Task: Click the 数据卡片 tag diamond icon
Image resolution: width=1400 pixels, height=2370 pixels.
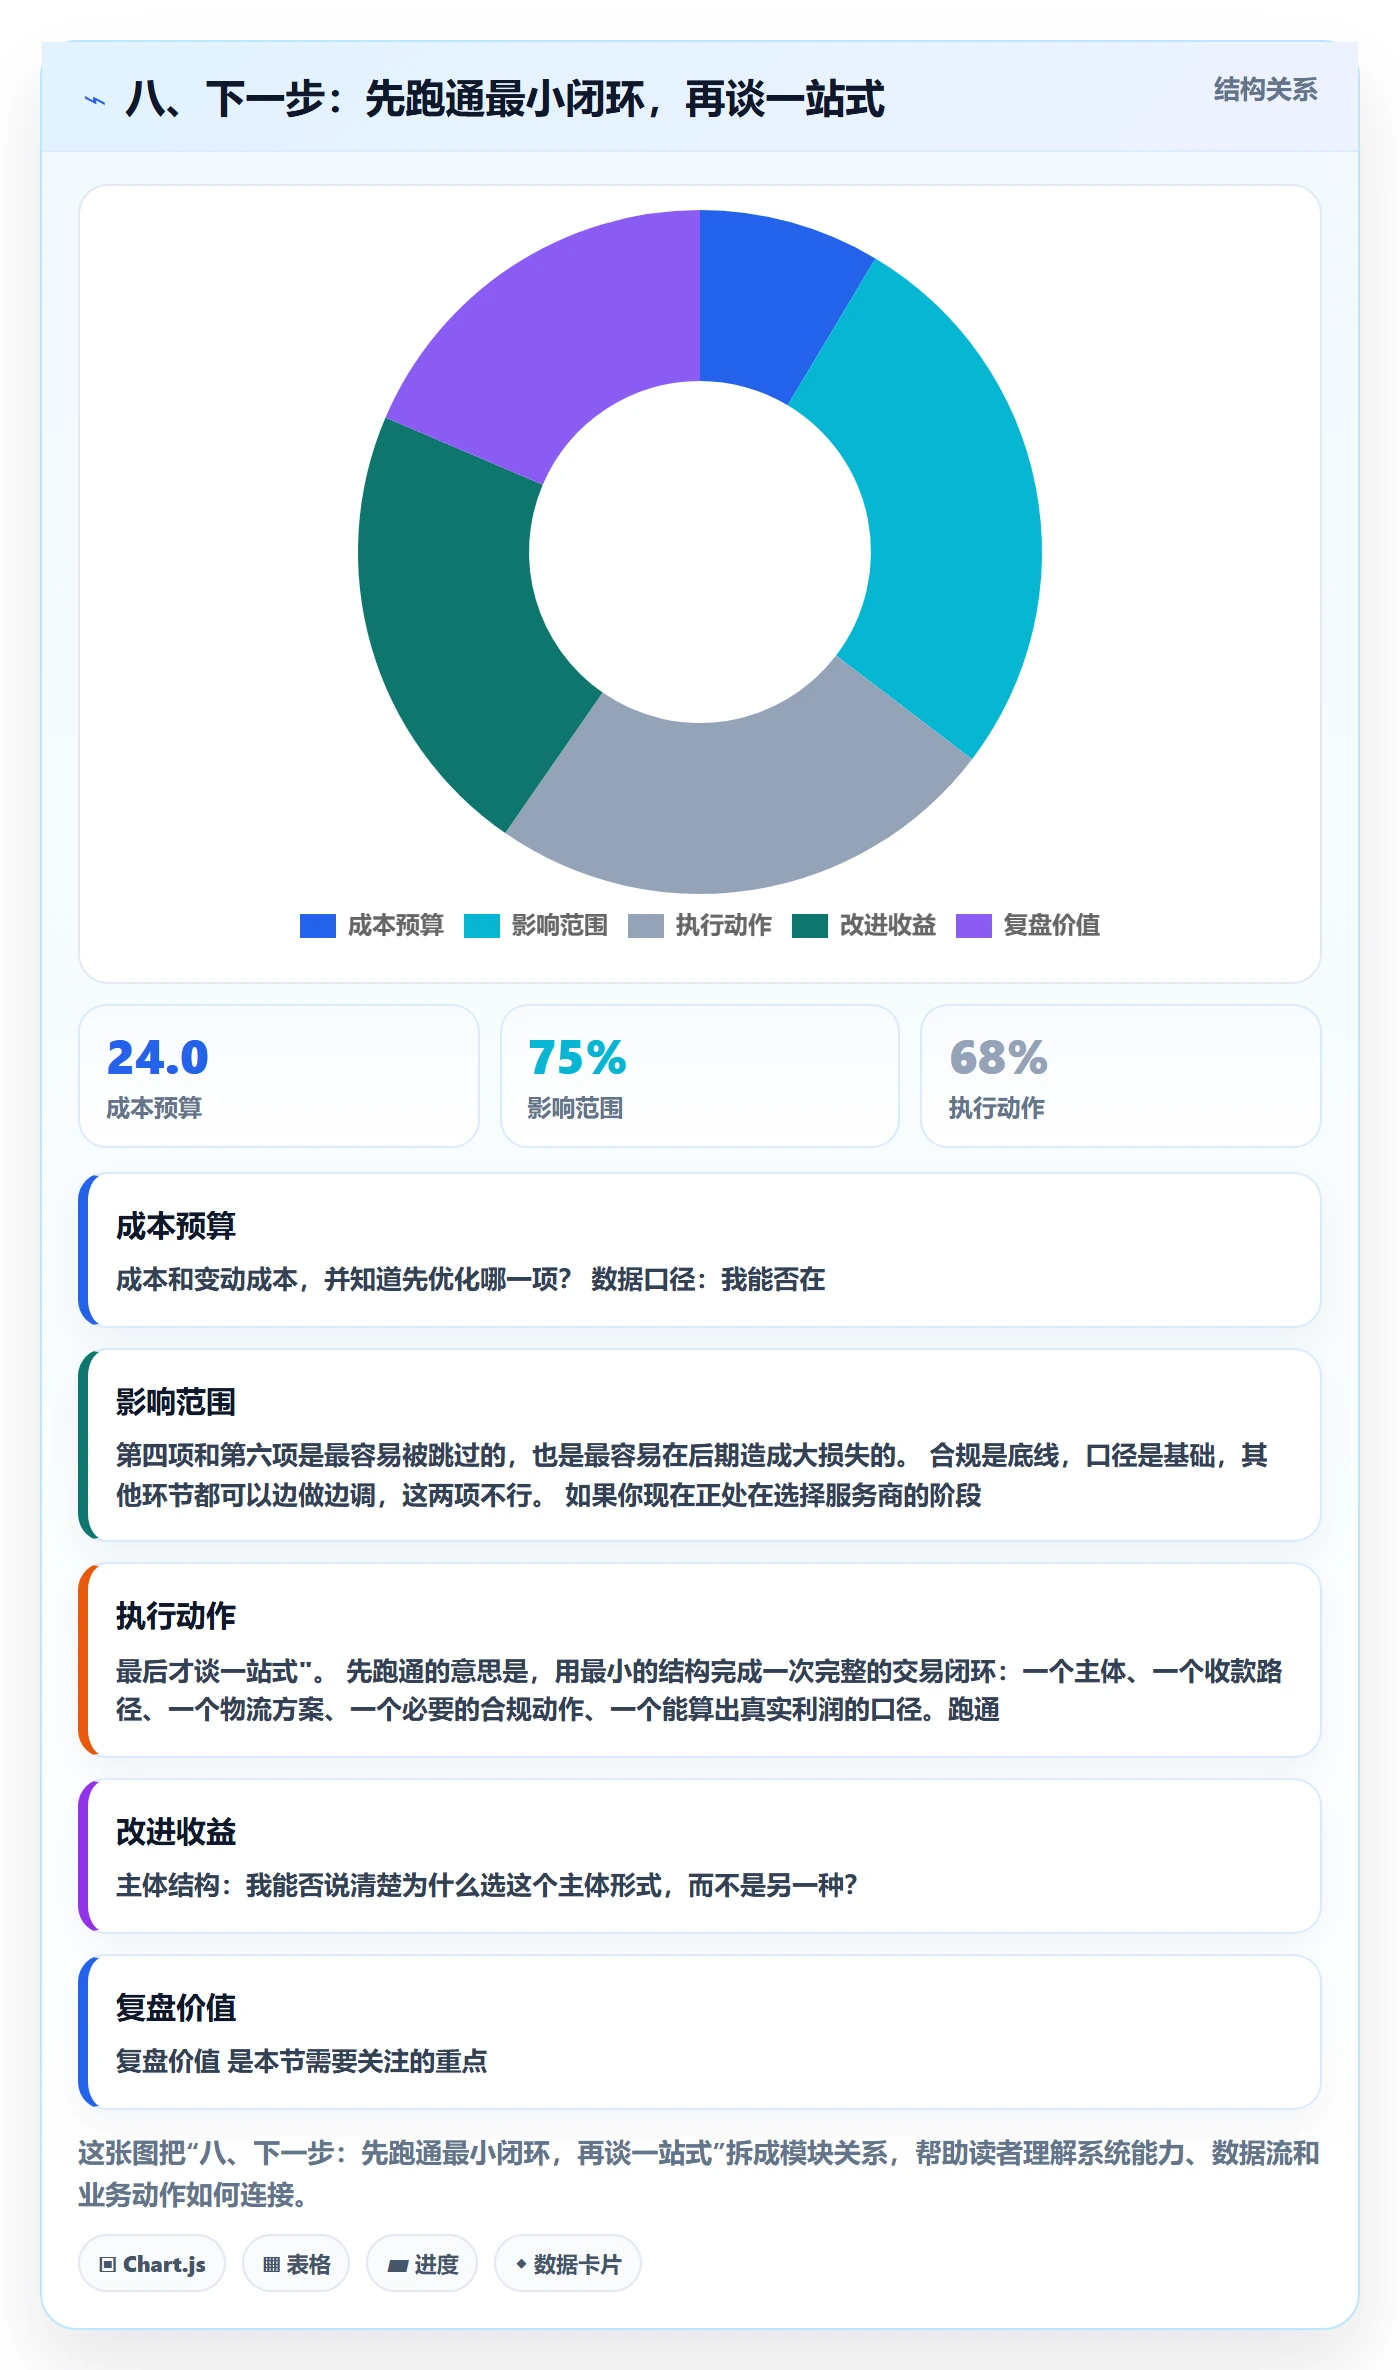Action: (x=521, y=2264)
